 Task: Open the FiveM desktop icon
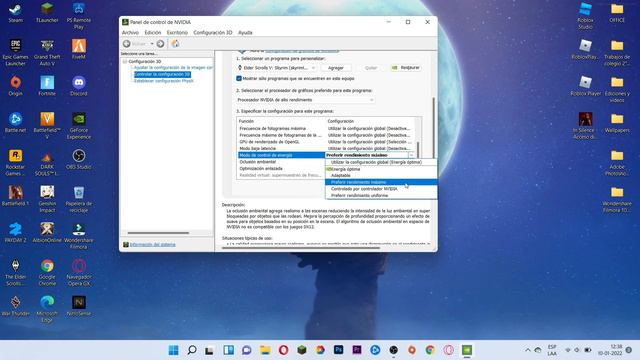click(79, 49)
